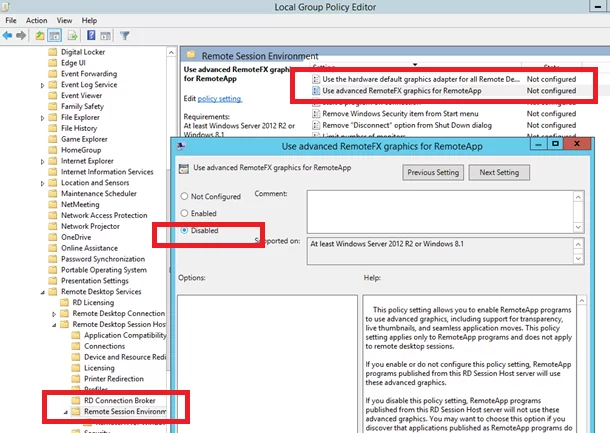Collapse the Remote Desktop Services tree node
Screen dimensions: 610x433
point(42,292)
